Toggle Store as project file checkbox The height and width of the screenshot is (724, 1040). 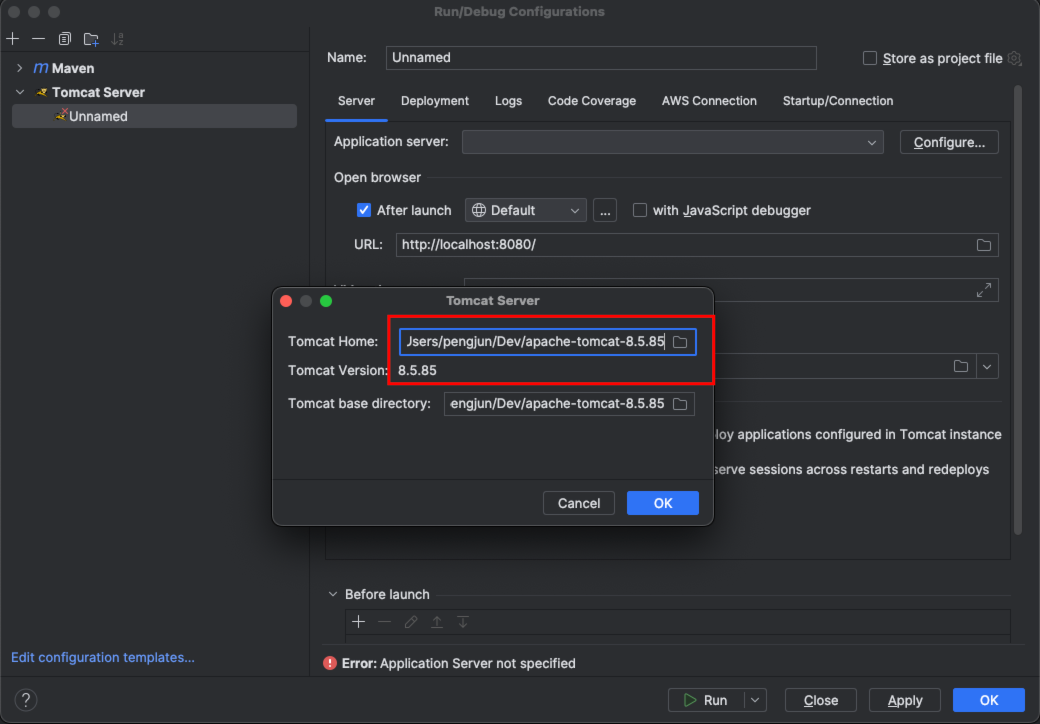pyautogui.click(x=870, y=58)
